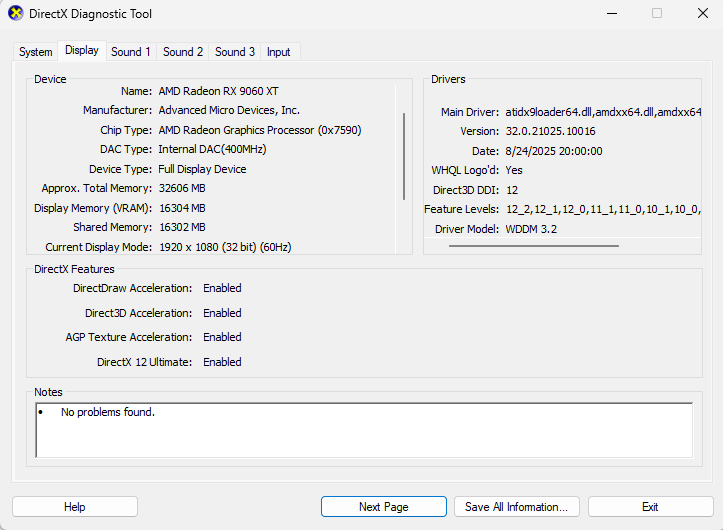Screen dimensions: 723x530
Task: Click the Help button
Action: [x=75, y=507]
